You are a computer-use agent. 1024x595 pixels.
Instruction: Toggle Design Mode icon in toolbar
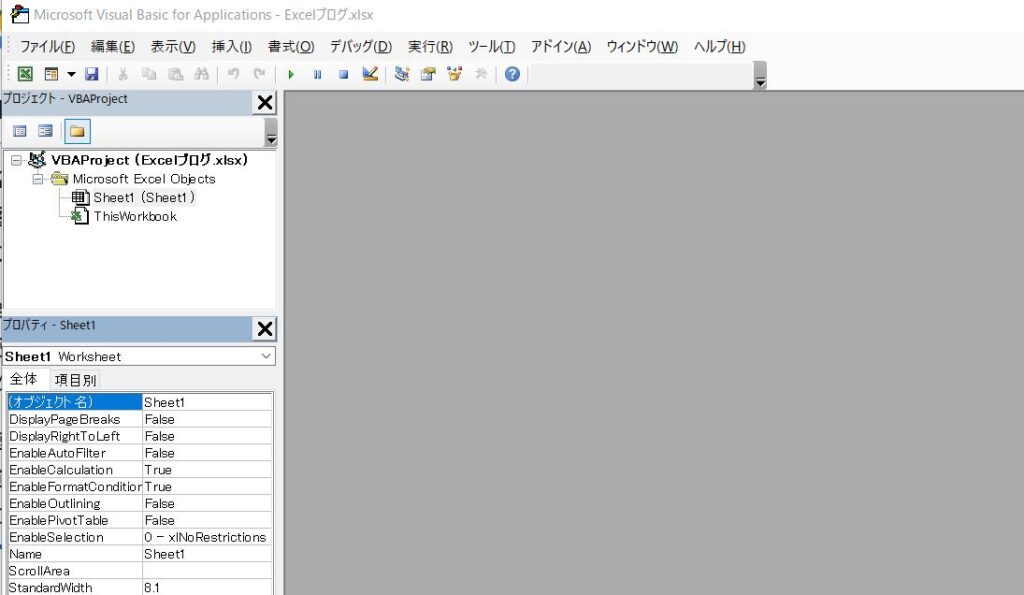coord(370,74)
